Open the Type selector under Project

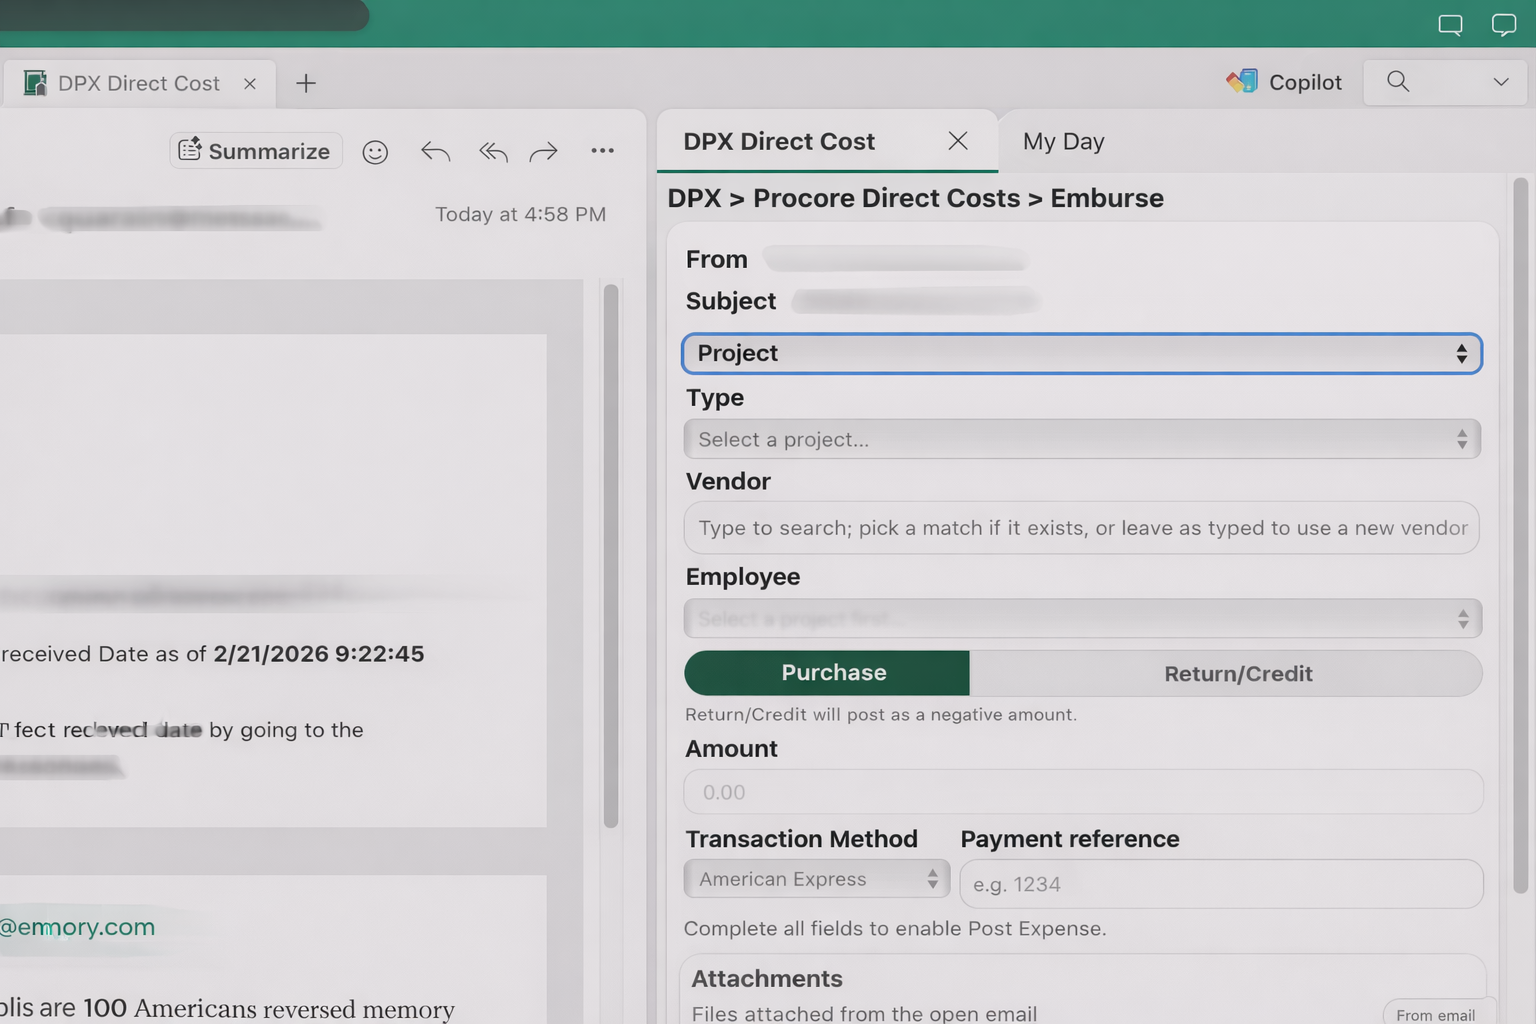pos(1081,439)
